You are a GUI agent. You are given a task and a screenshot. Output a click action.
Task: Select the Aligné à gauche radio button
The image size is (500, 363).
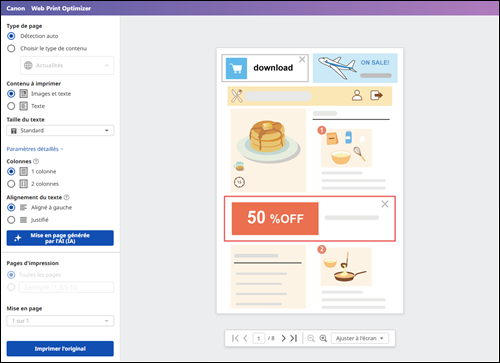point(11,207)
